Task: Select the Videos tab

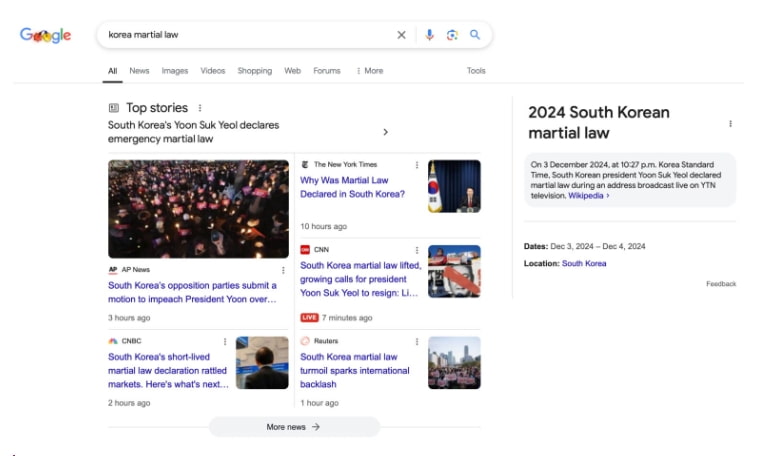Action: (x=213, y=71)
